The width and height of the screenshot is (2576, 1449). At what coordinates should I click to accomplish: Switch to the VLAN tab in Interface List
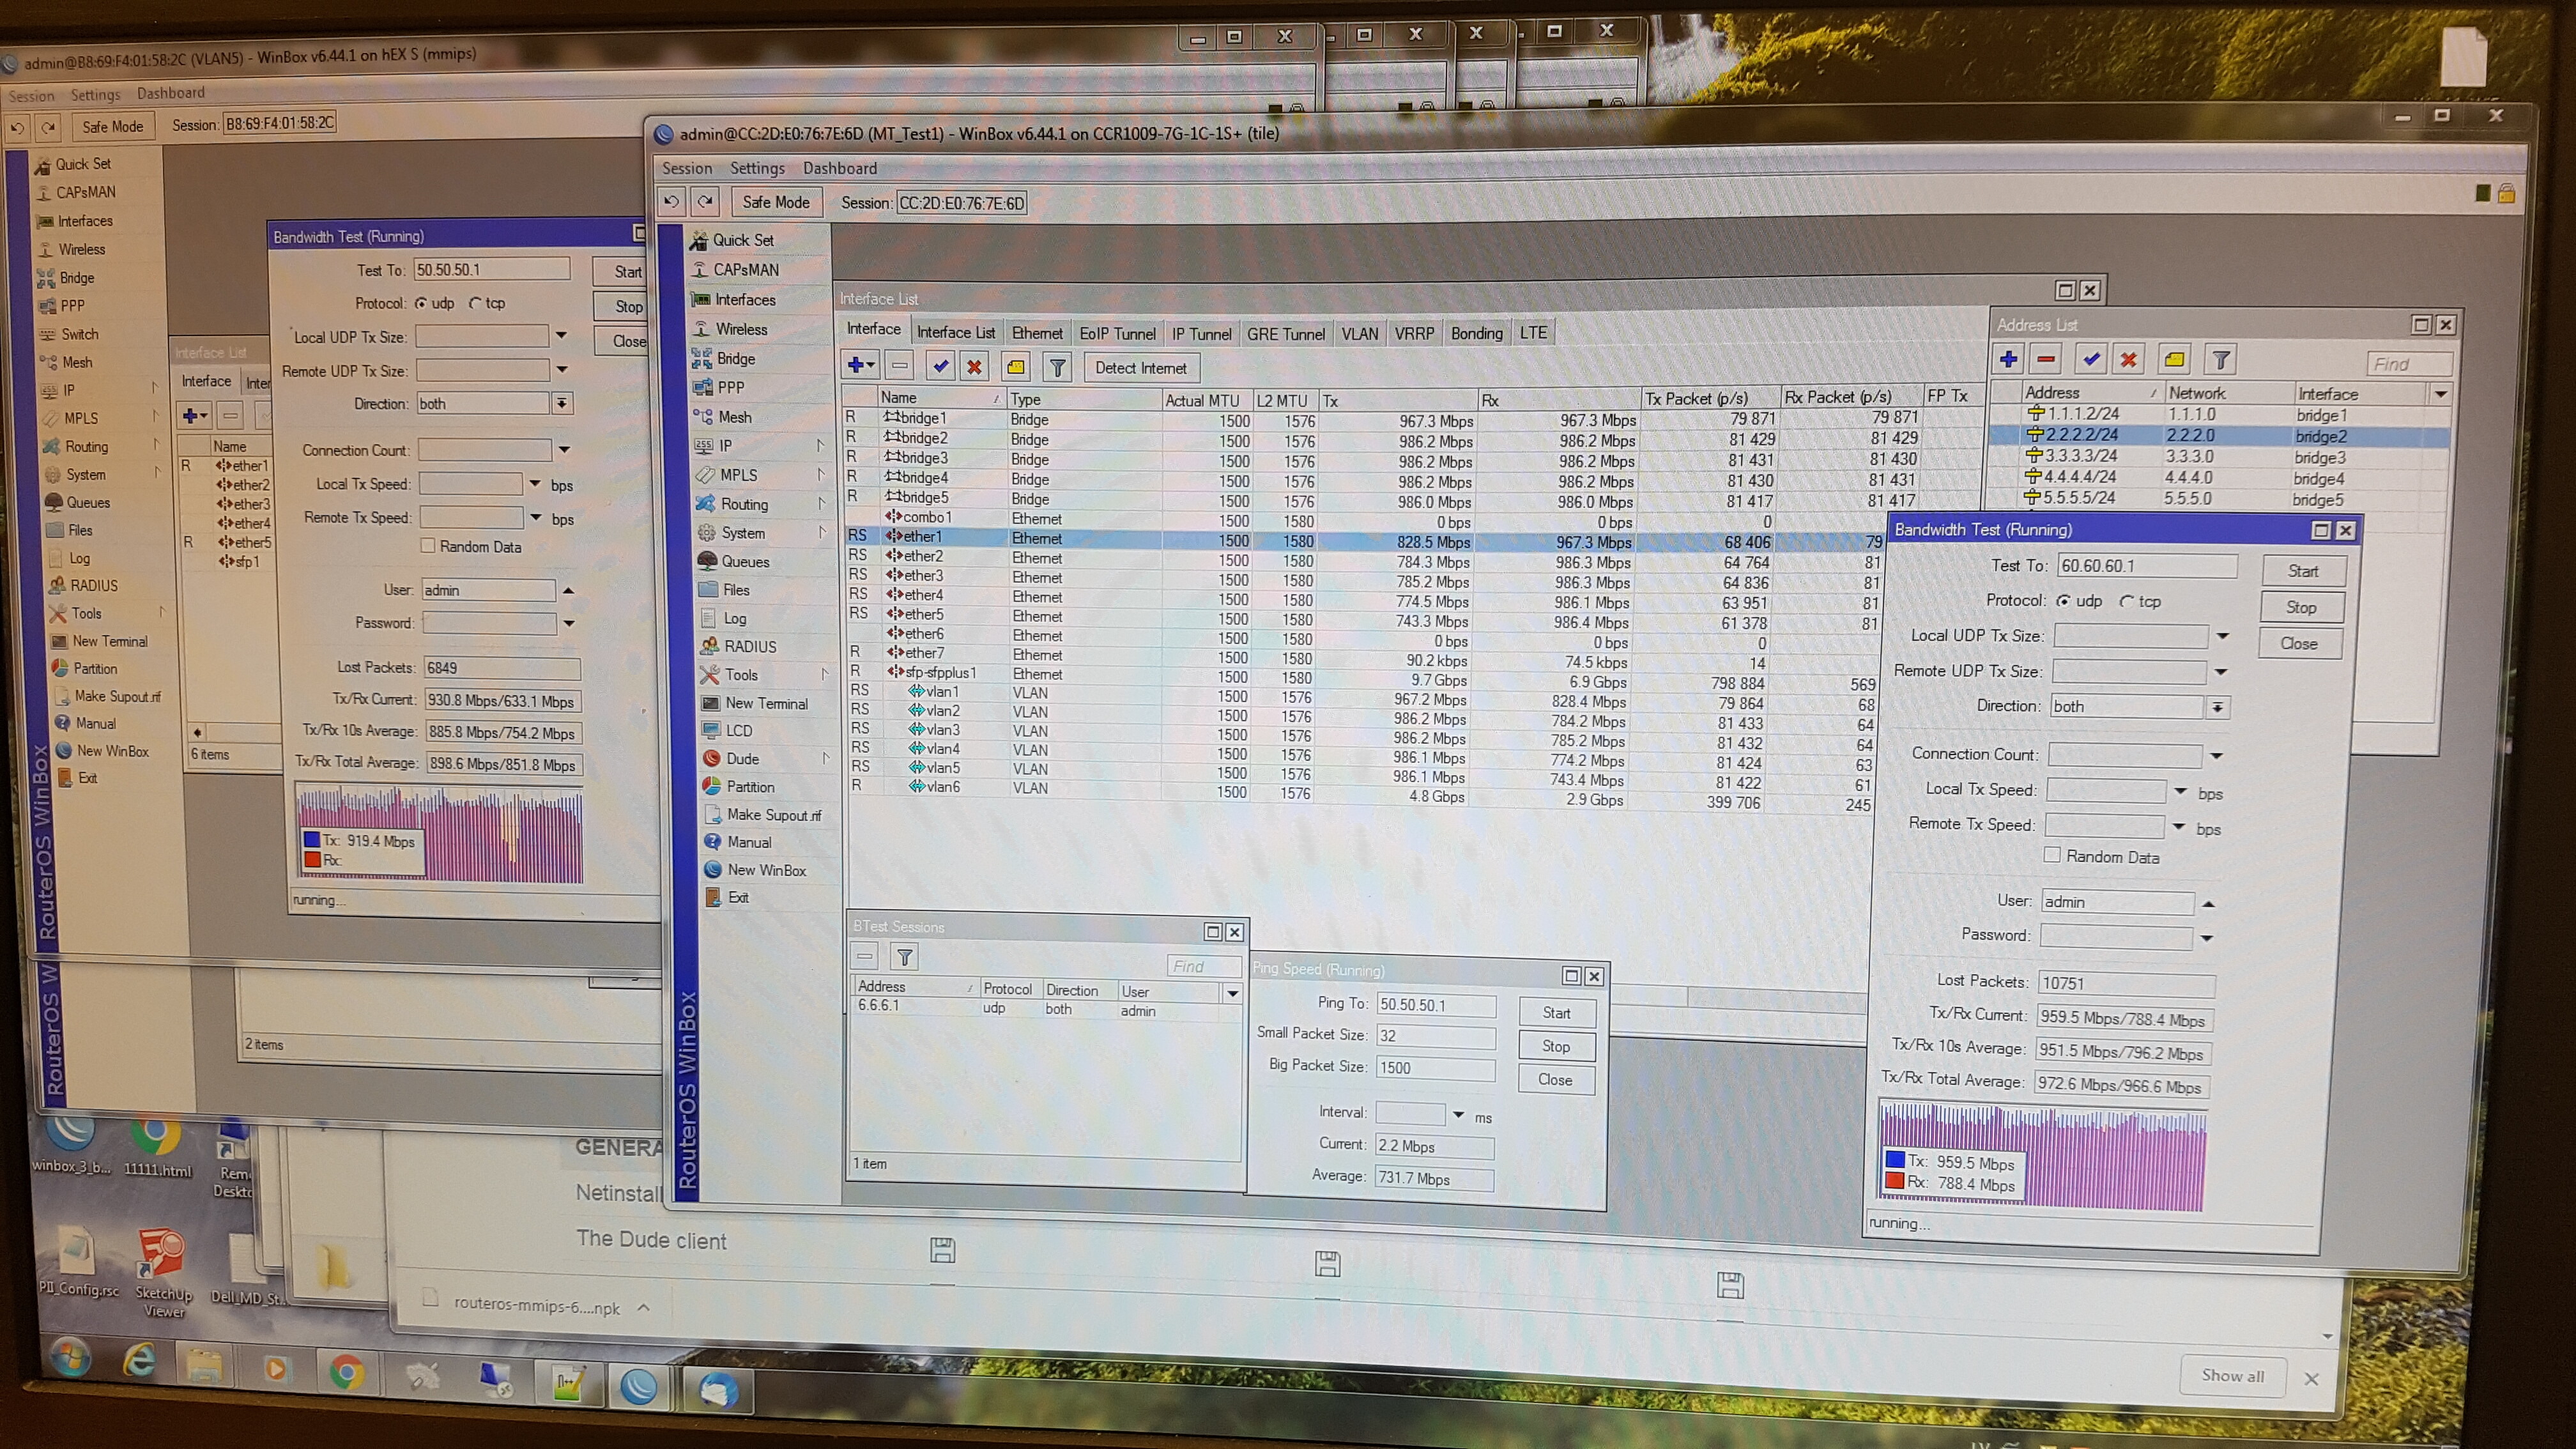pyautogui.click(x=1359, y=334)
